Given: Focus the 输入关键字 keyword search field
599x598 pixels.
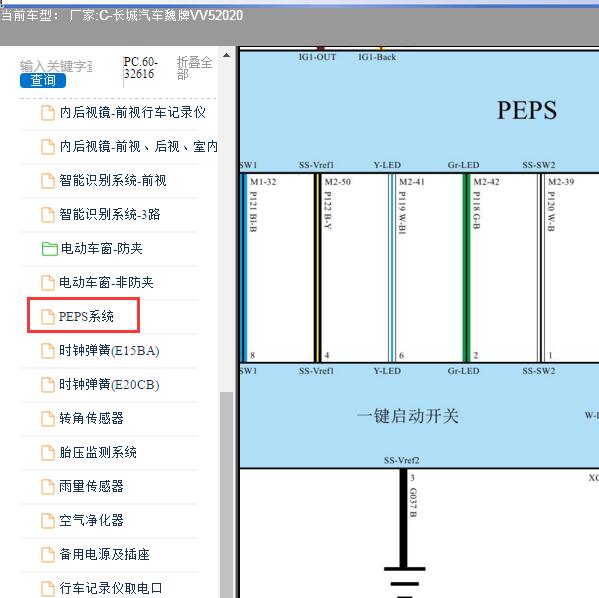Looking at the screenshot, I should pos(56,66).
